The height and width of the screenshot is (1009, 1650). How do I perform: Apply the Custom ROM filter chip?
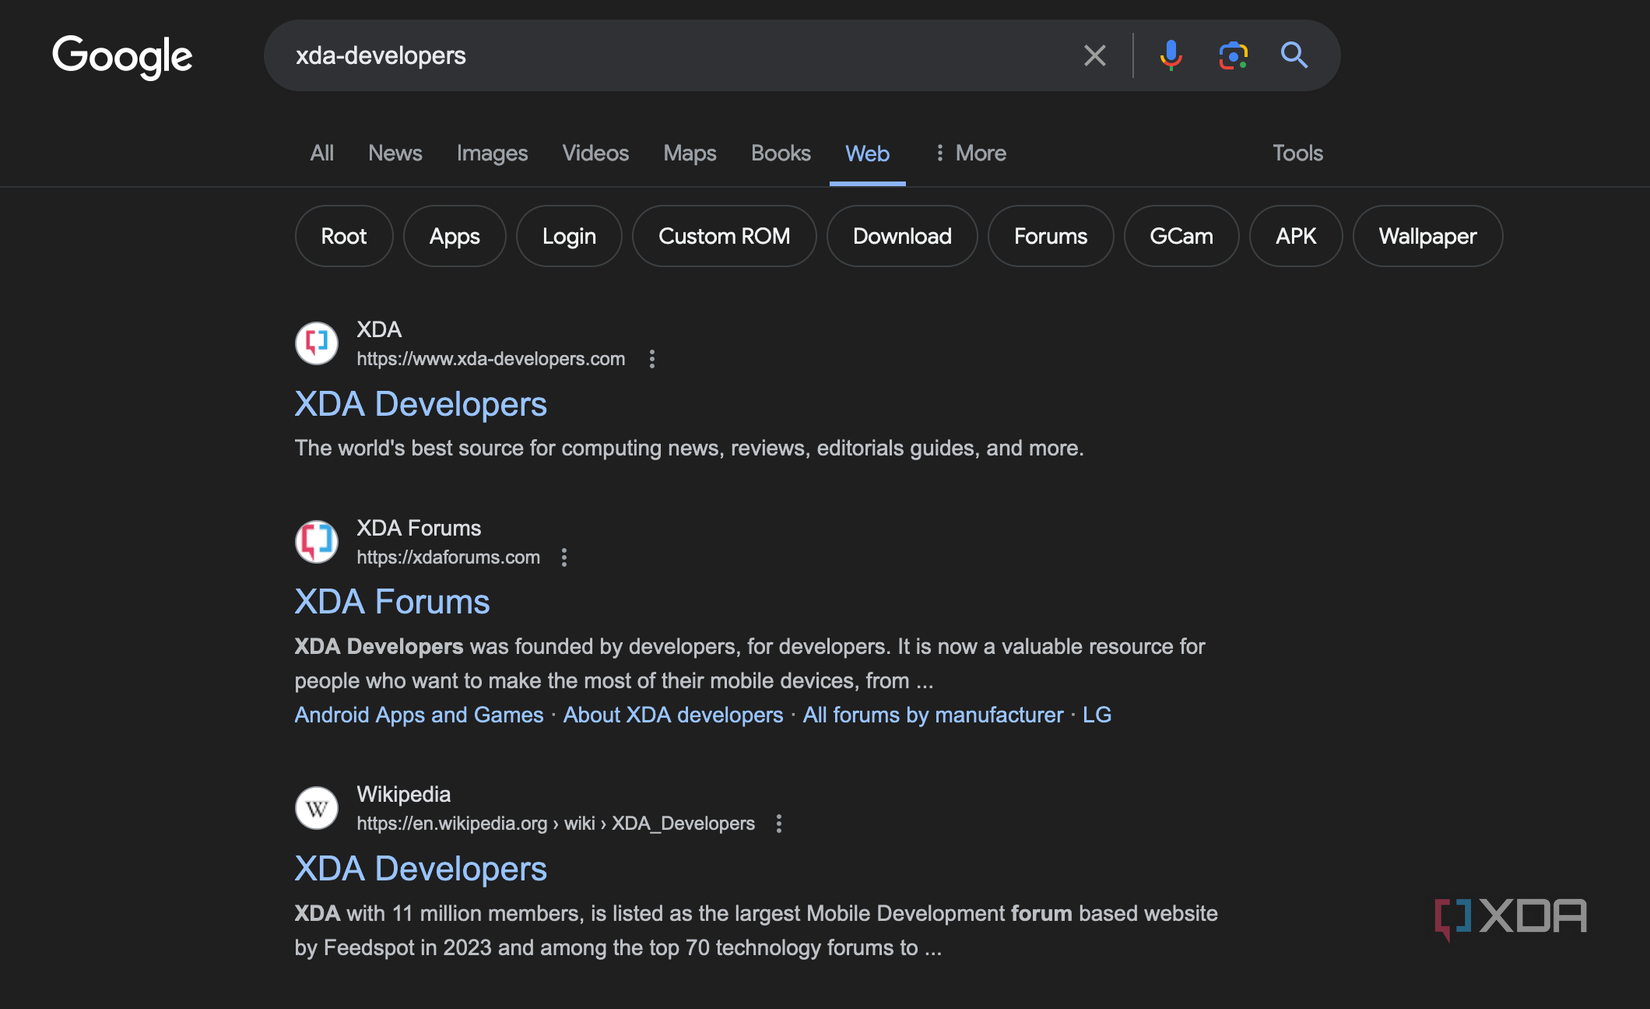[724, 236]
